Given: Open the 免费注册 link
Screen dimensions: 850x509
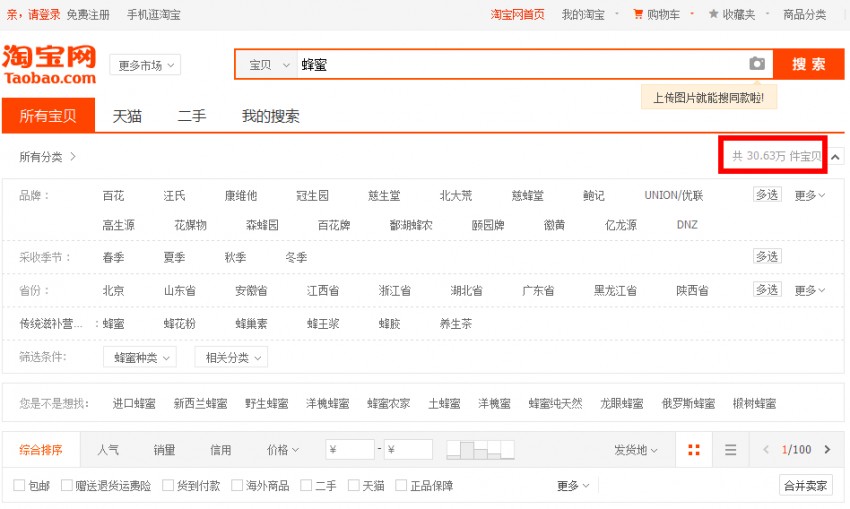Looking at the screenshot, I should click(x=88, y=14).
